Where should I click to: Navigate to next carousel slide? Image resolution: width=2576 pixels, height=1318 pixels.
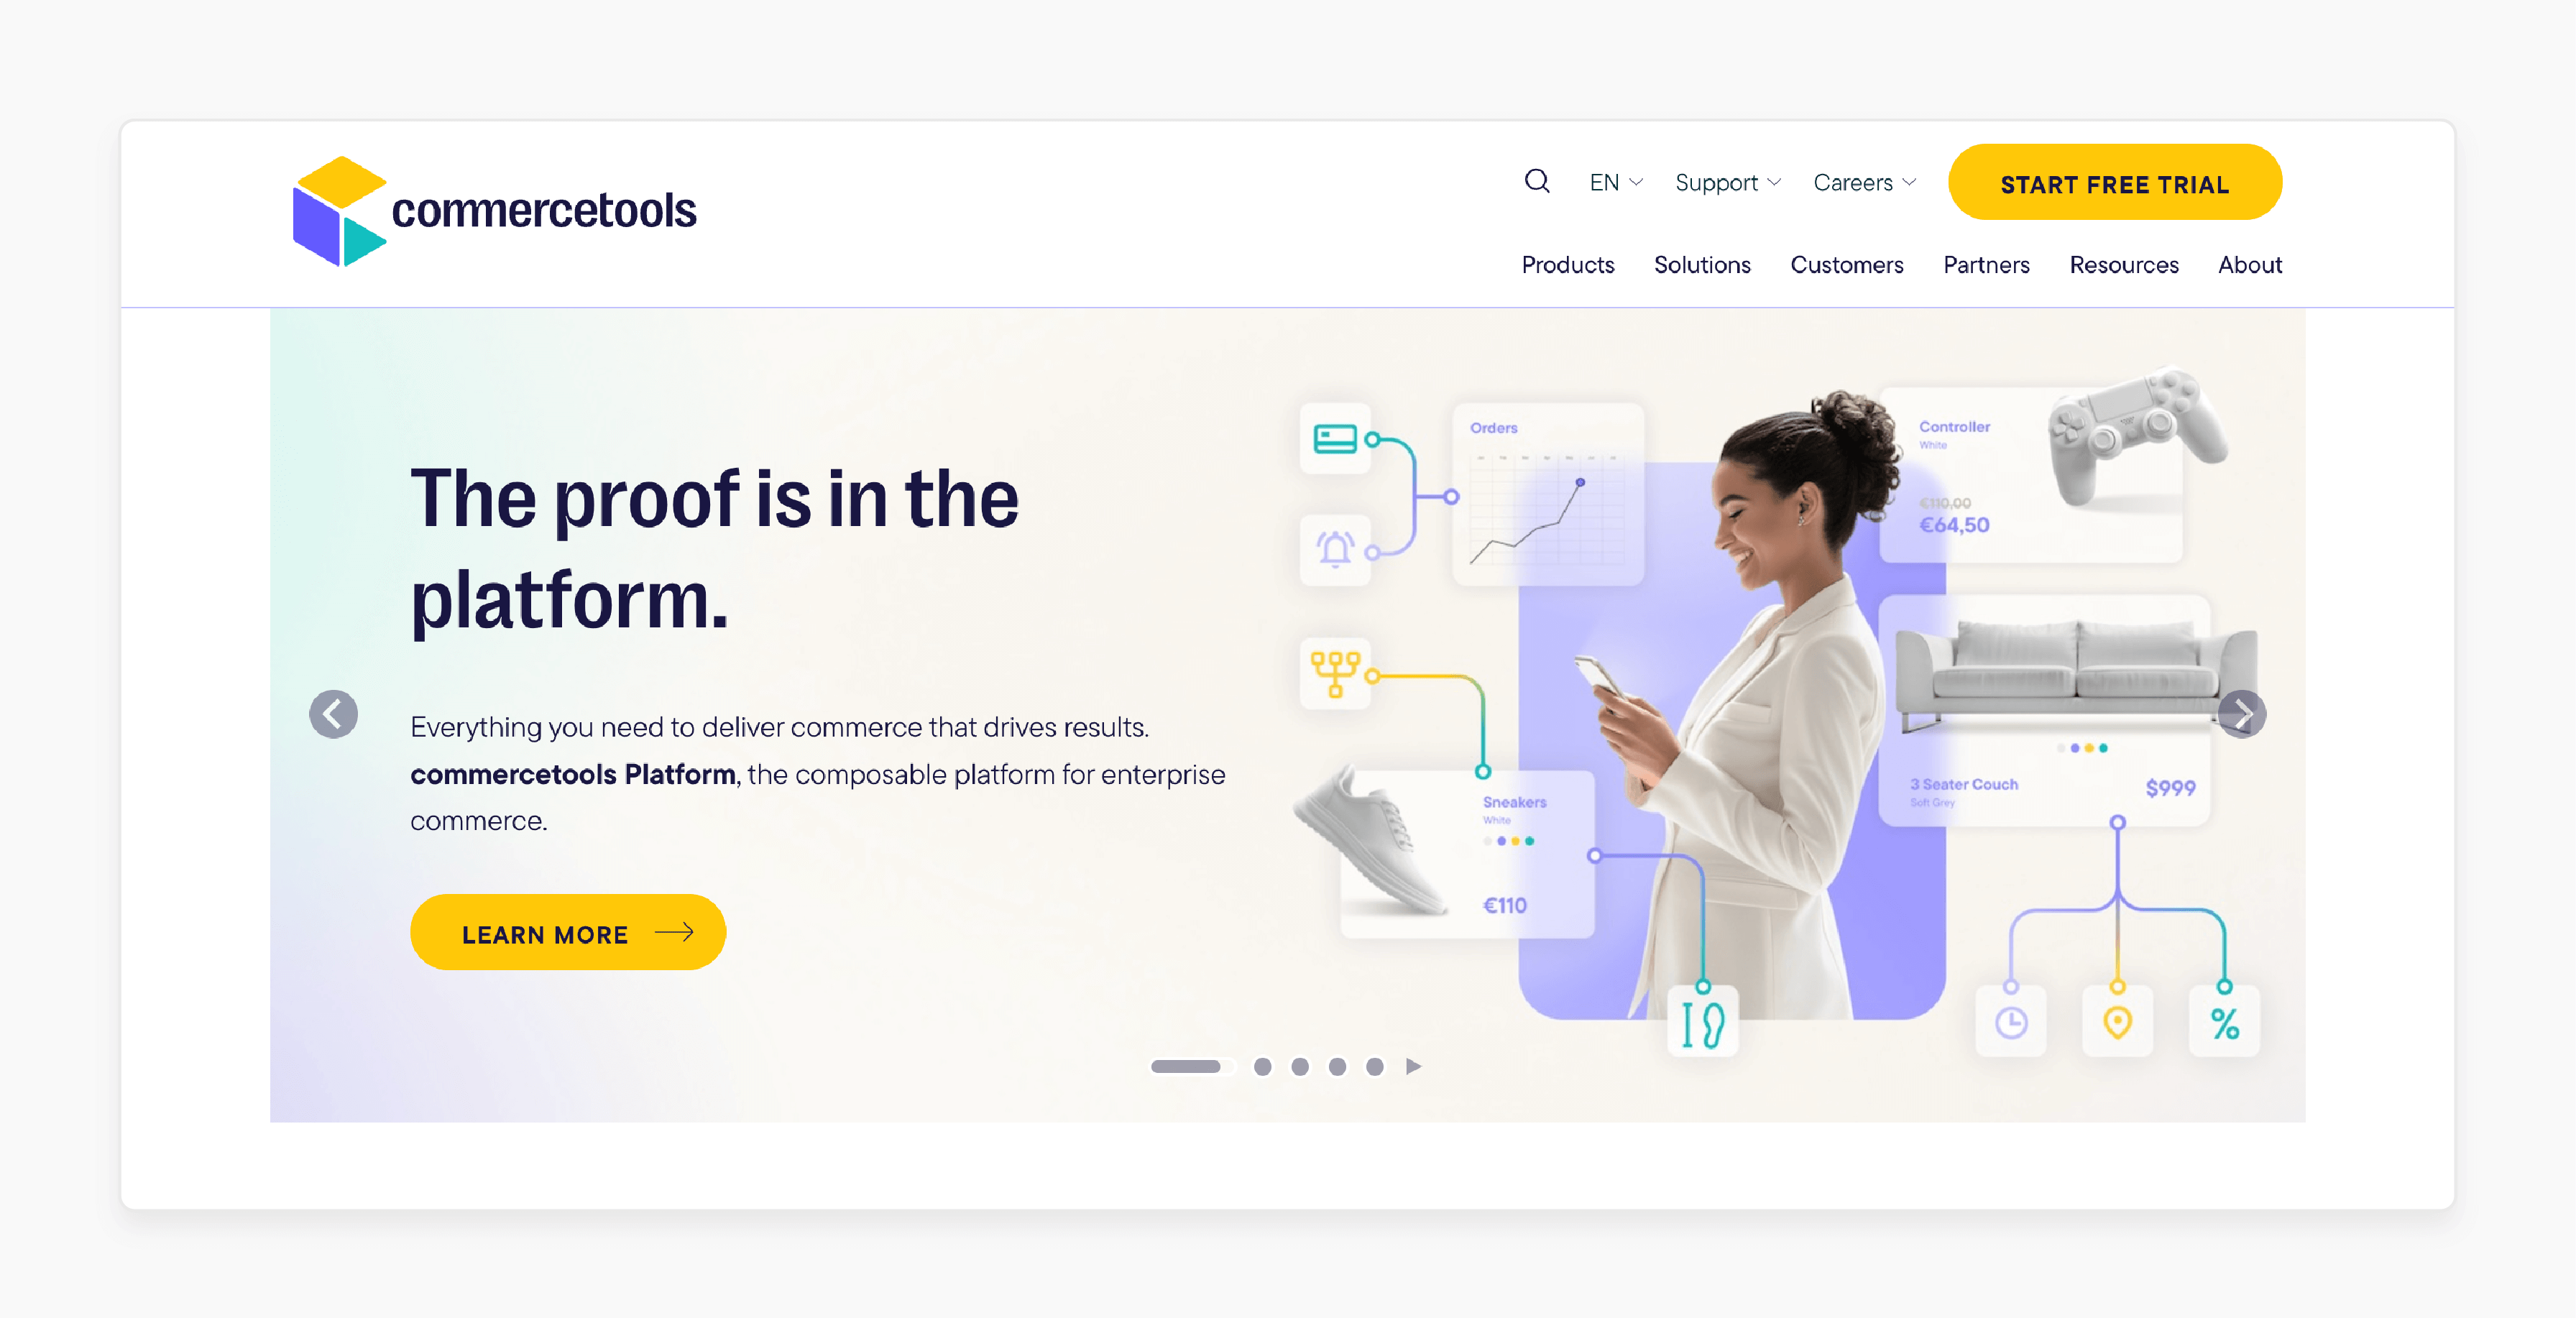coord(2245,714)
